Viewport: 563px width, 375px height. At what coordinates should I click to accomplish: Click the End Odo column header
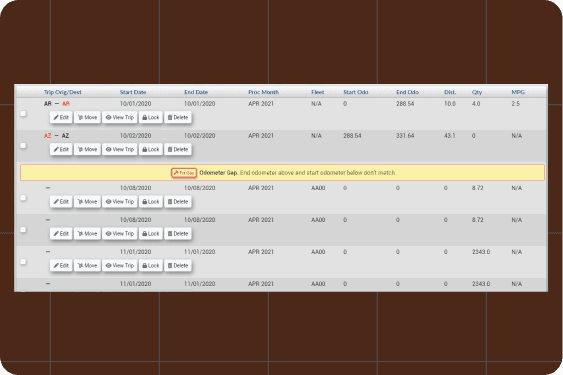[x=407, y=92]
